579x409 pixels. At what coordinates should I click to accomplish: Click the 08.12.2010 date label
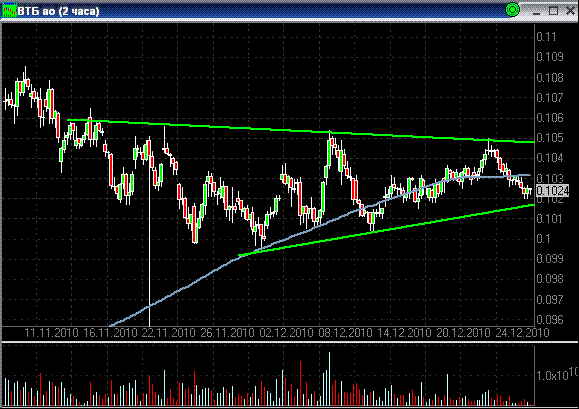pyautogui.click(x=345, y=333)
